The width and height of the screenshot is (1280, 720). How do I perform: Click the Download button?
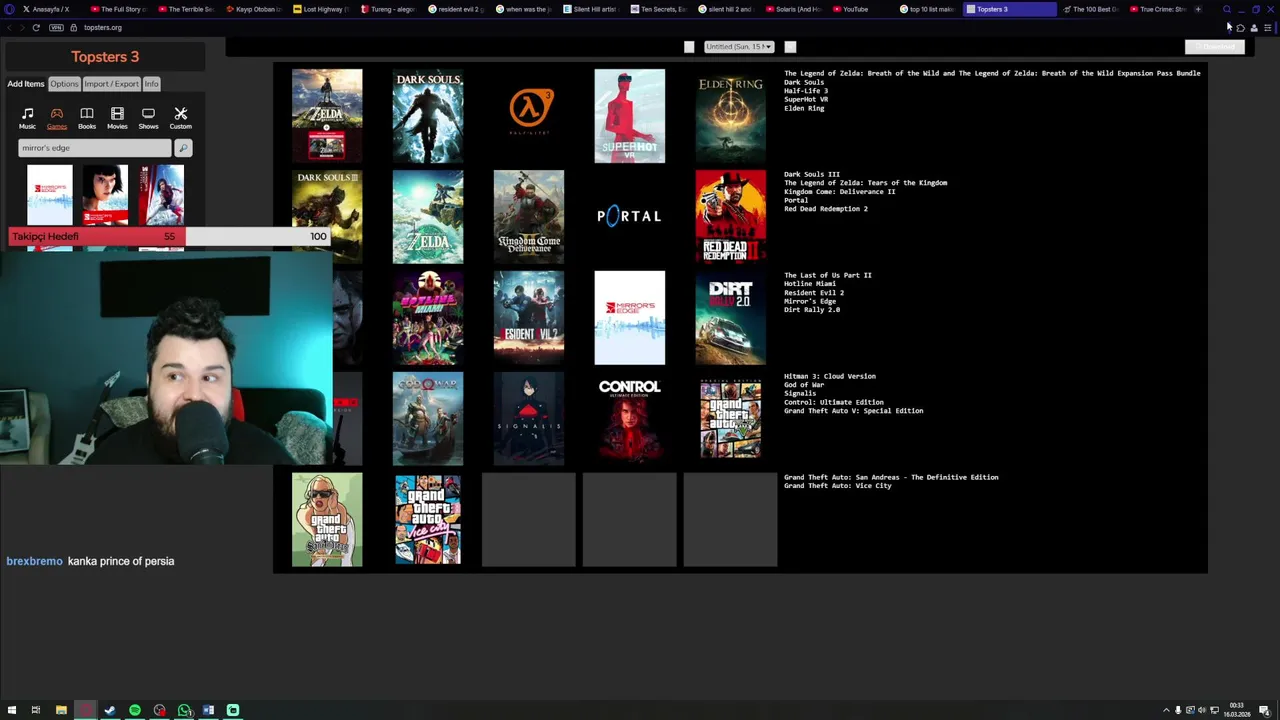pyautogui.click(x=1214, y=46)
